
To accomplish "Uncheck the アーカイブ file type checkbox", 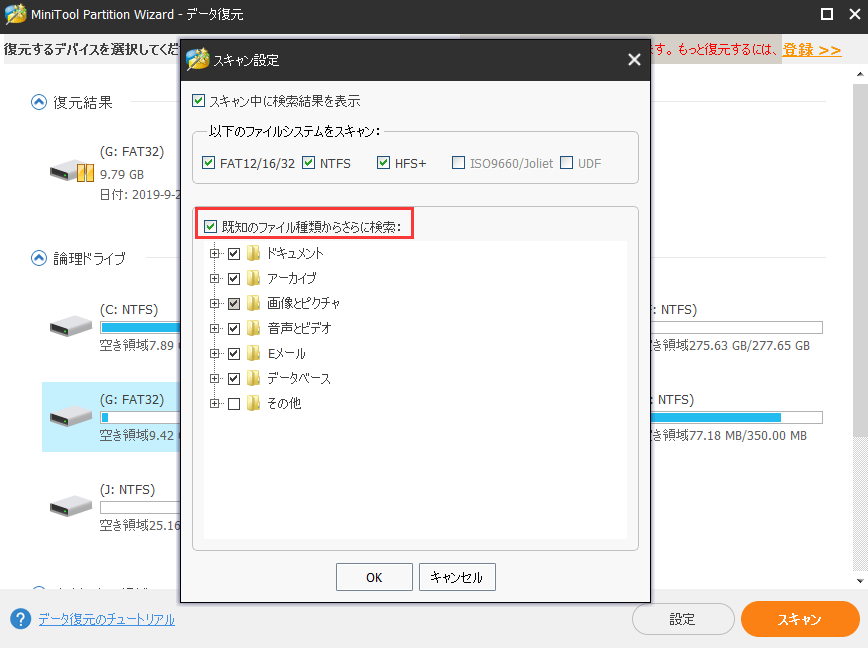I will click(x=234, y=279).
